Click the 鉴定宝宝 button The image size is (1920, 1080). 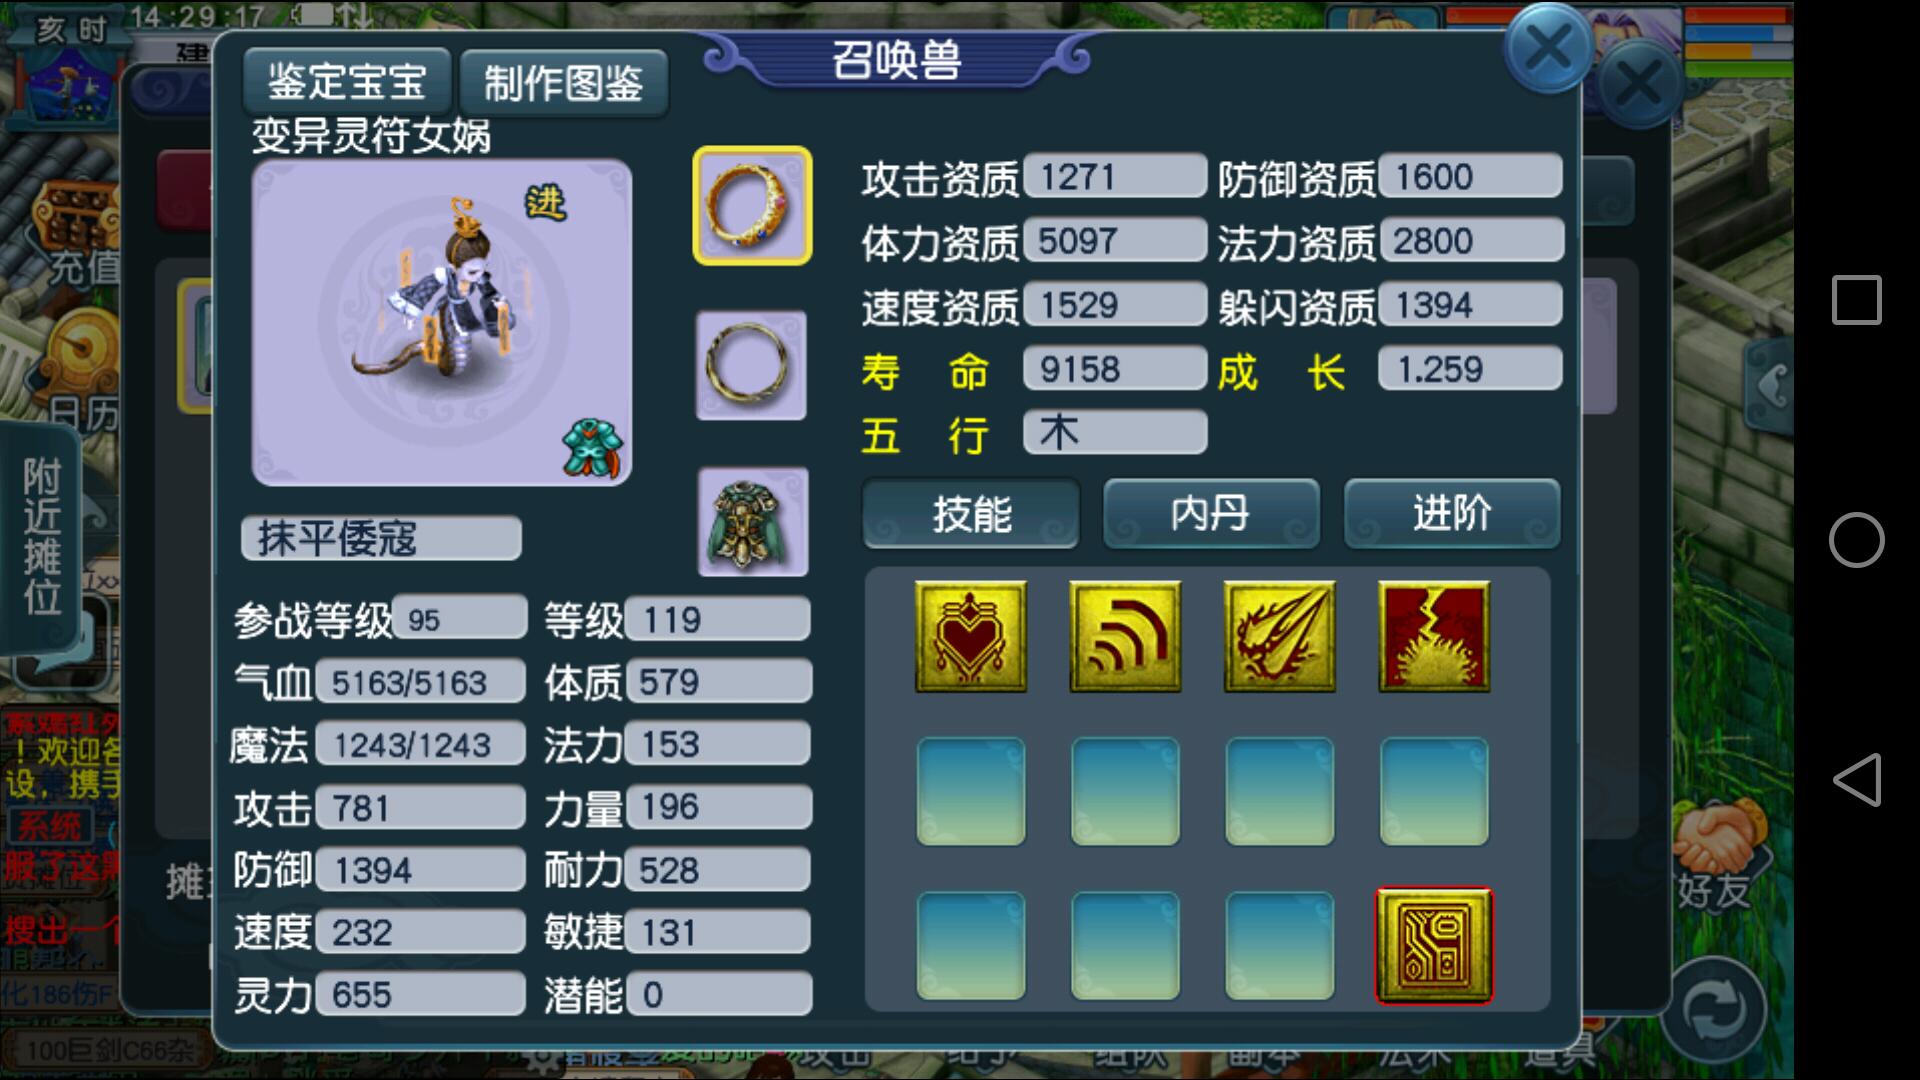(347, 82)
